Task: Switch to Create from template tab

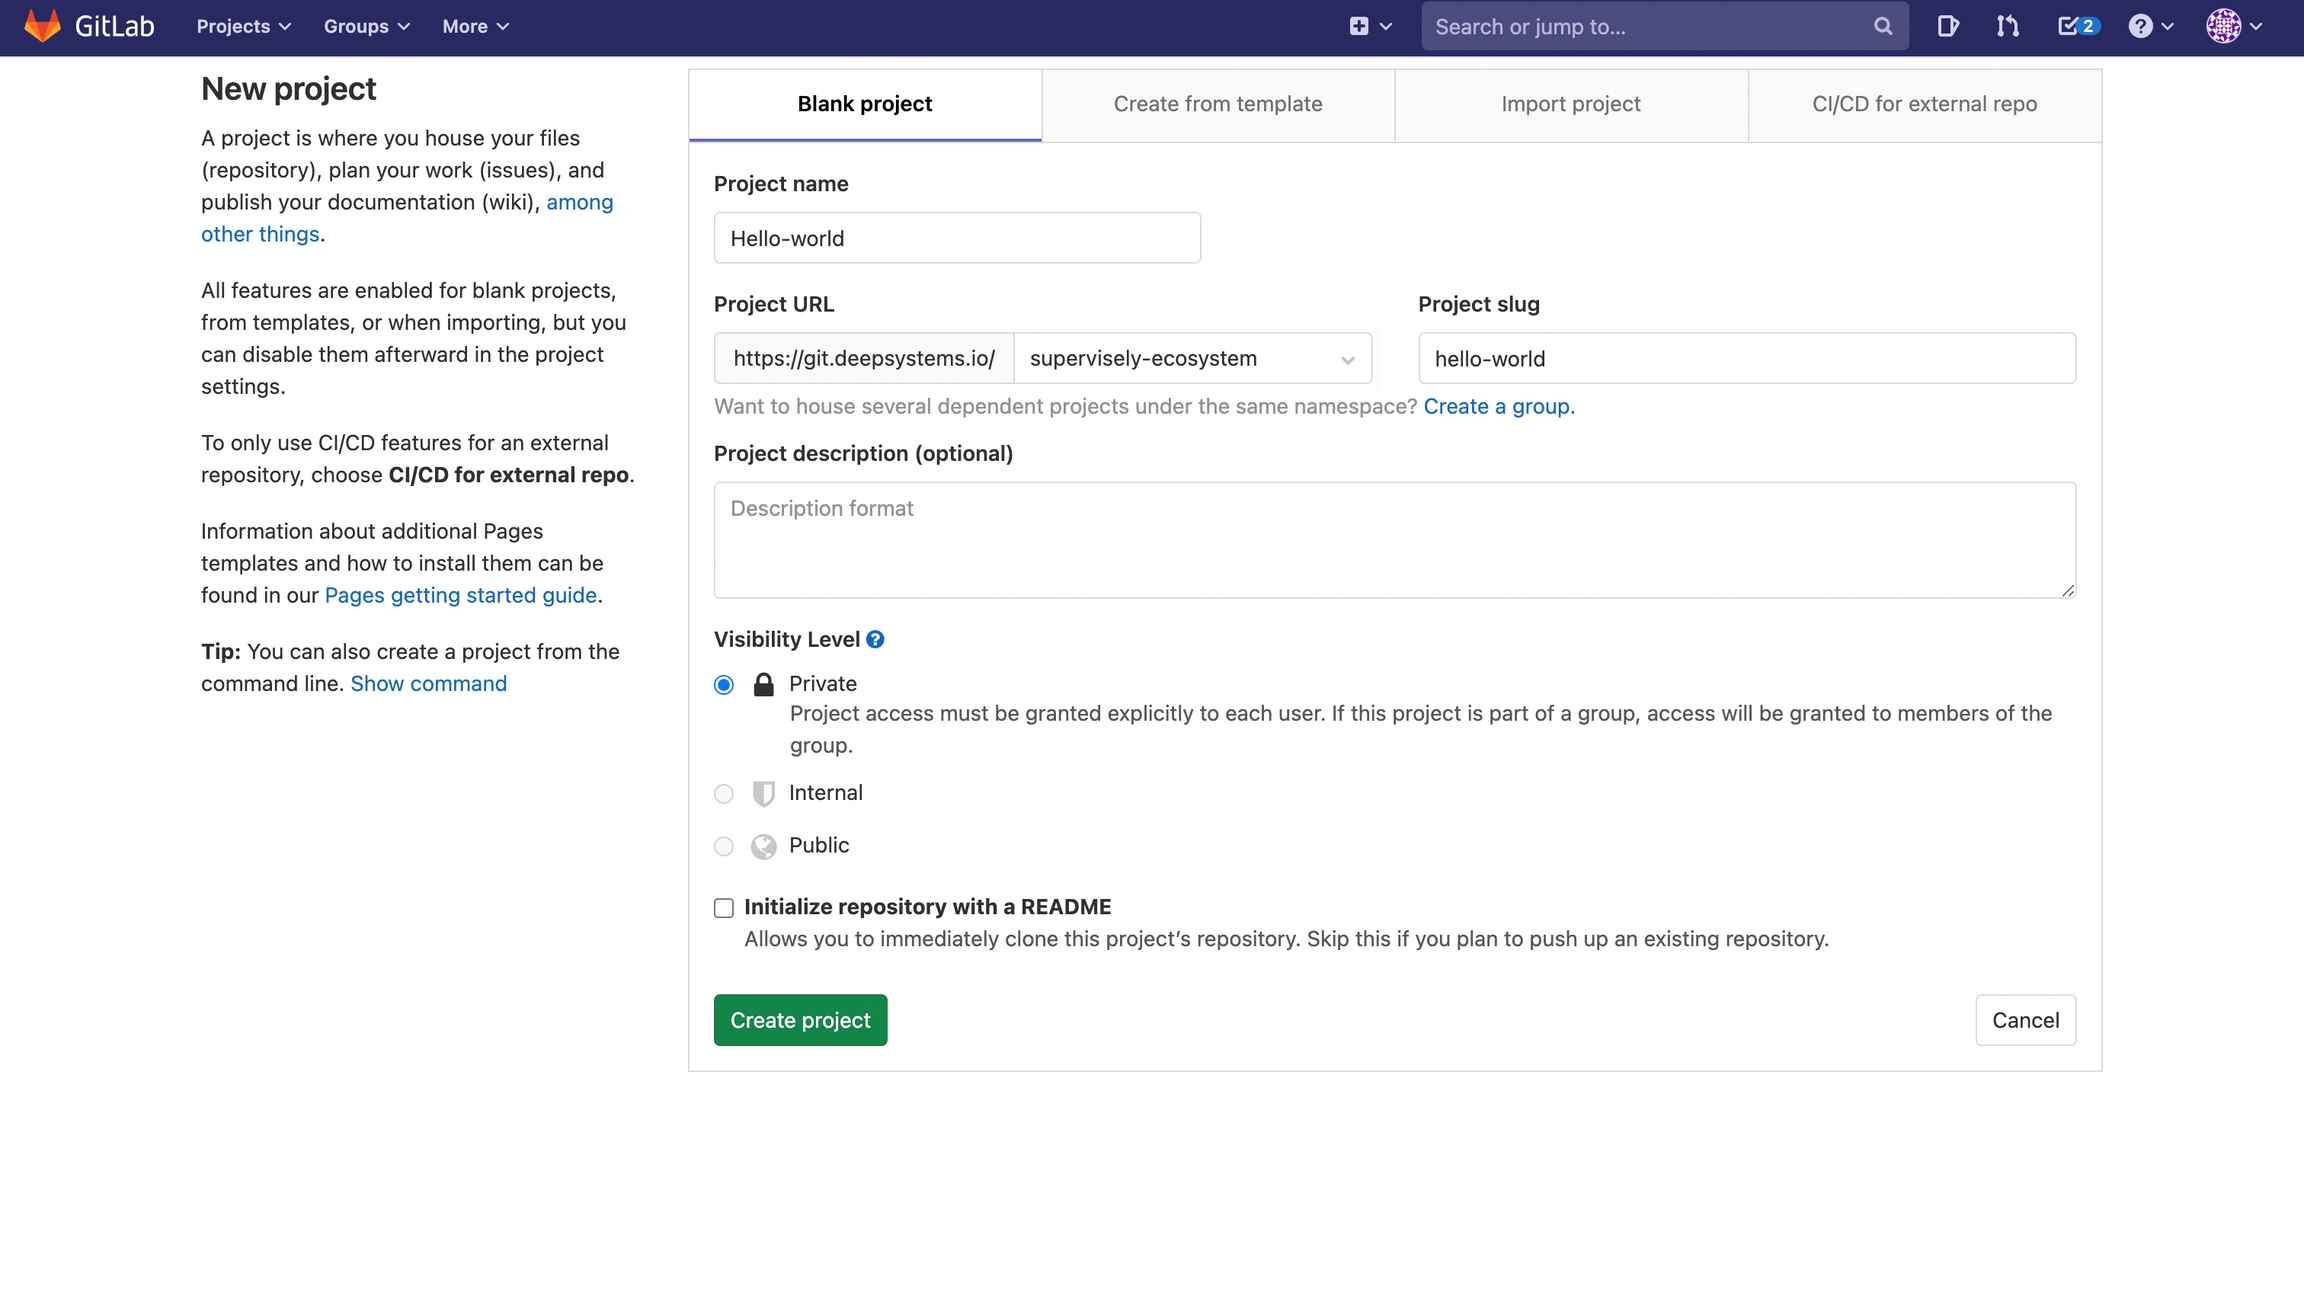Action: coord(1217,104)
